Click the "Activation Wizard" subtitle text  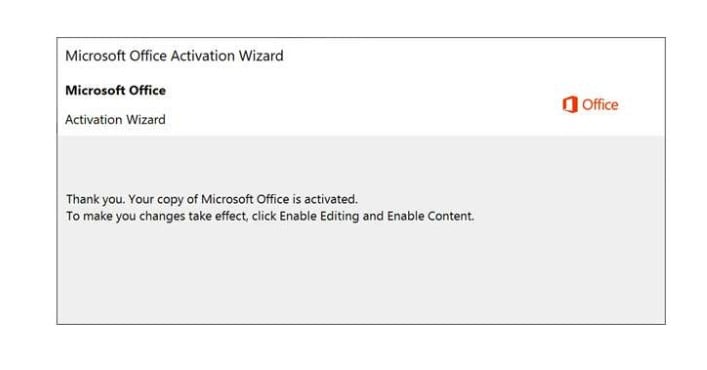tap(115, 120)
